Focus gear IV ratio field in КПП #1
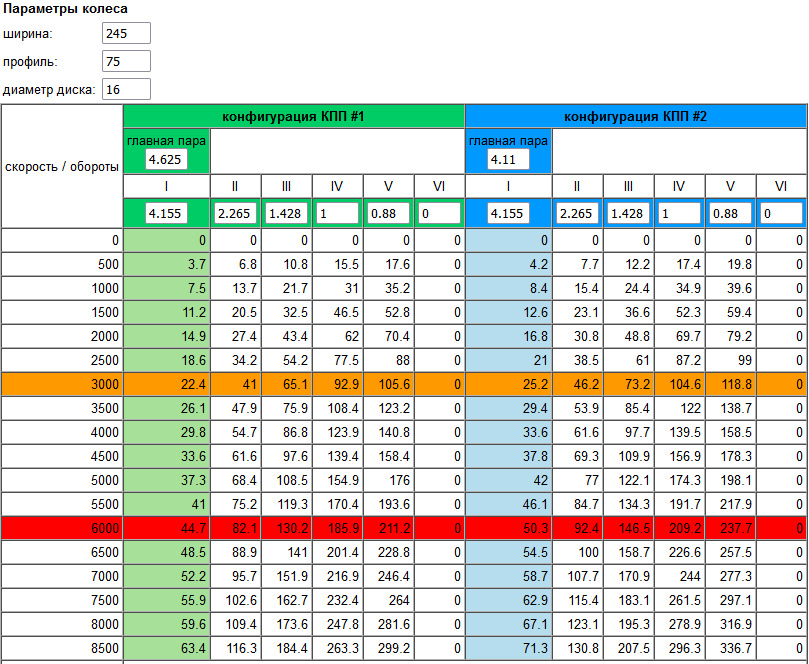This screenshot has height=664, width=809. tap(337, 213)
